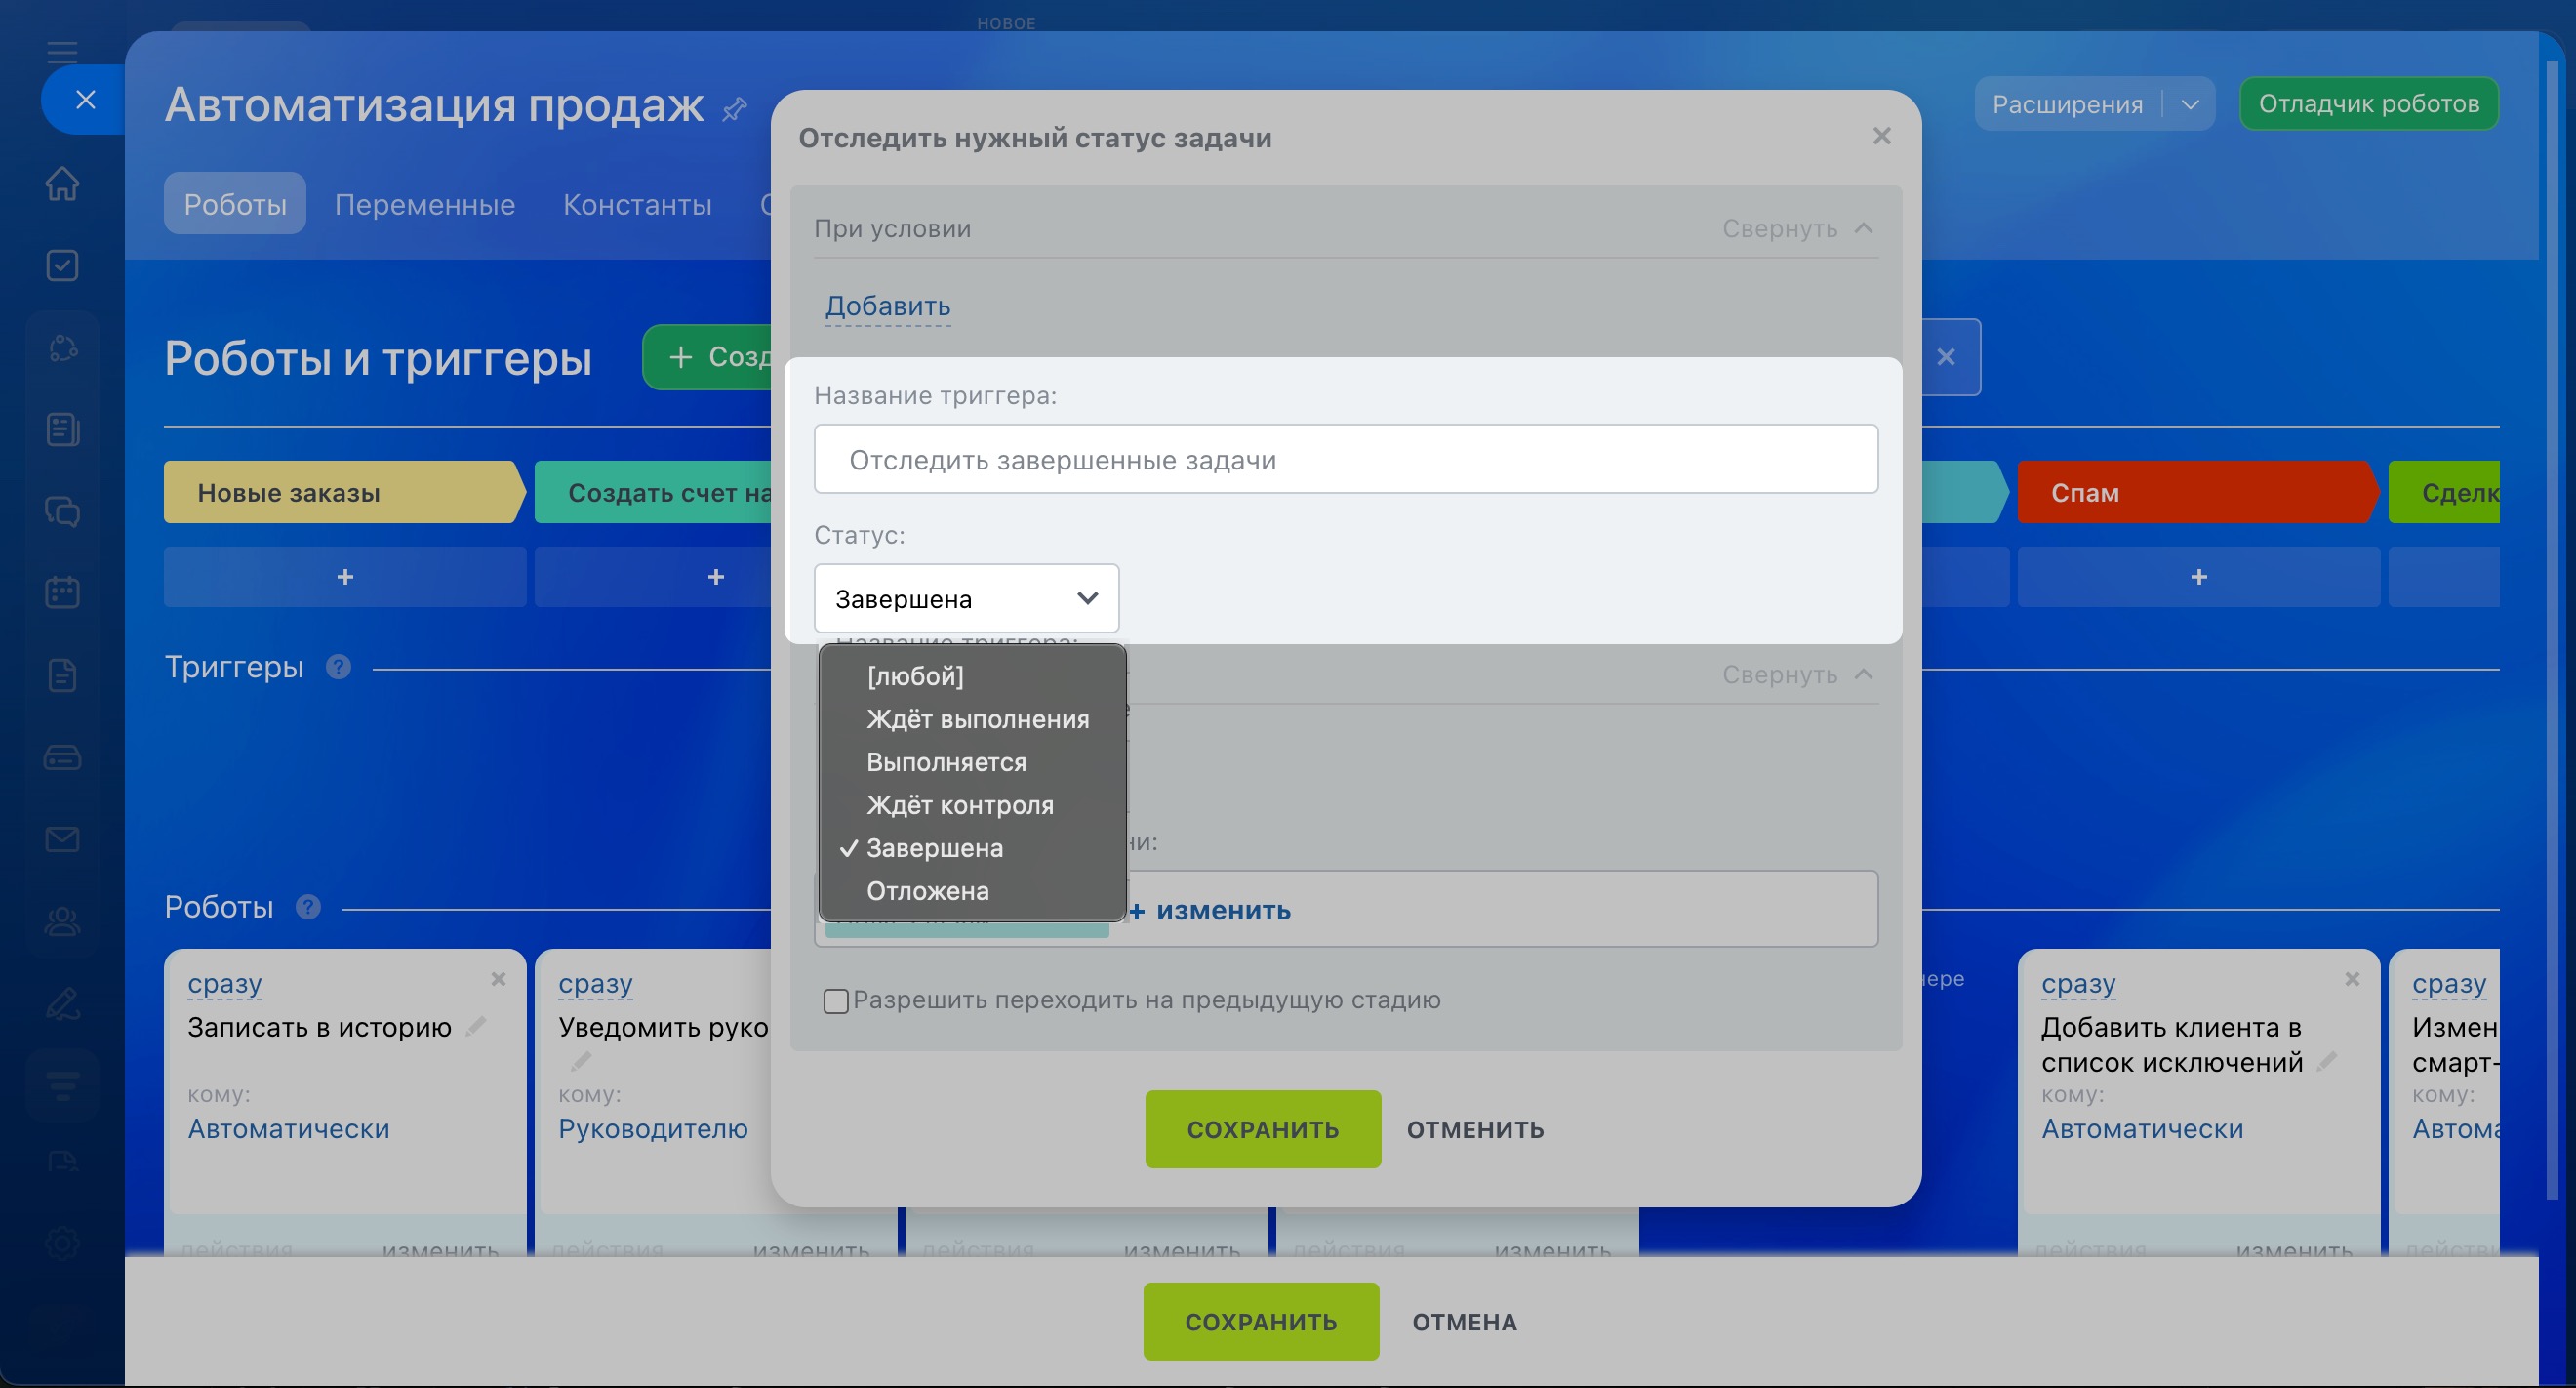Viewport: 2576px width, 1388px height.
Task: Open the hamburger menu in the sidebar
Action: pos(62,52)
